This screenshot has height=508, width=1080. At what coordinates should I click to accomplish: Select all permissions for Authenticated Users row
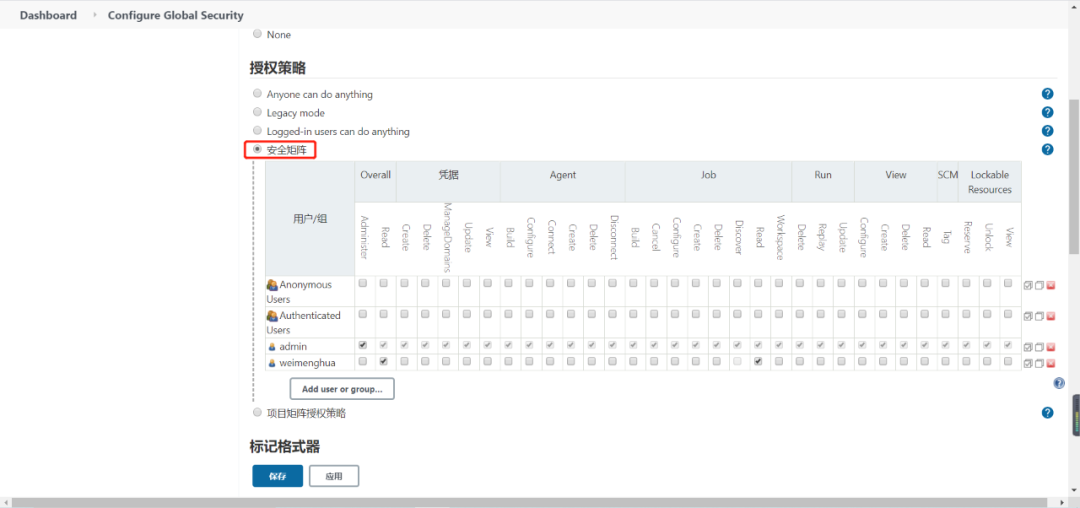[1028, 316]
